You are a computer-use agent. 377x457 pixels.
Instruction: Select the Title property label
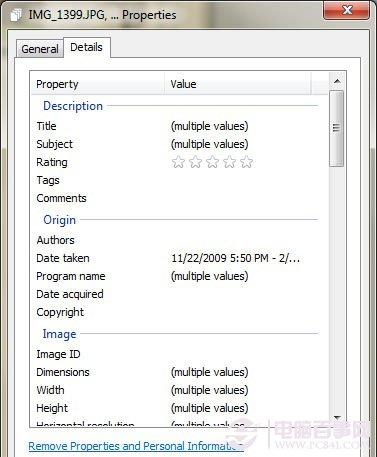(46, 126)
